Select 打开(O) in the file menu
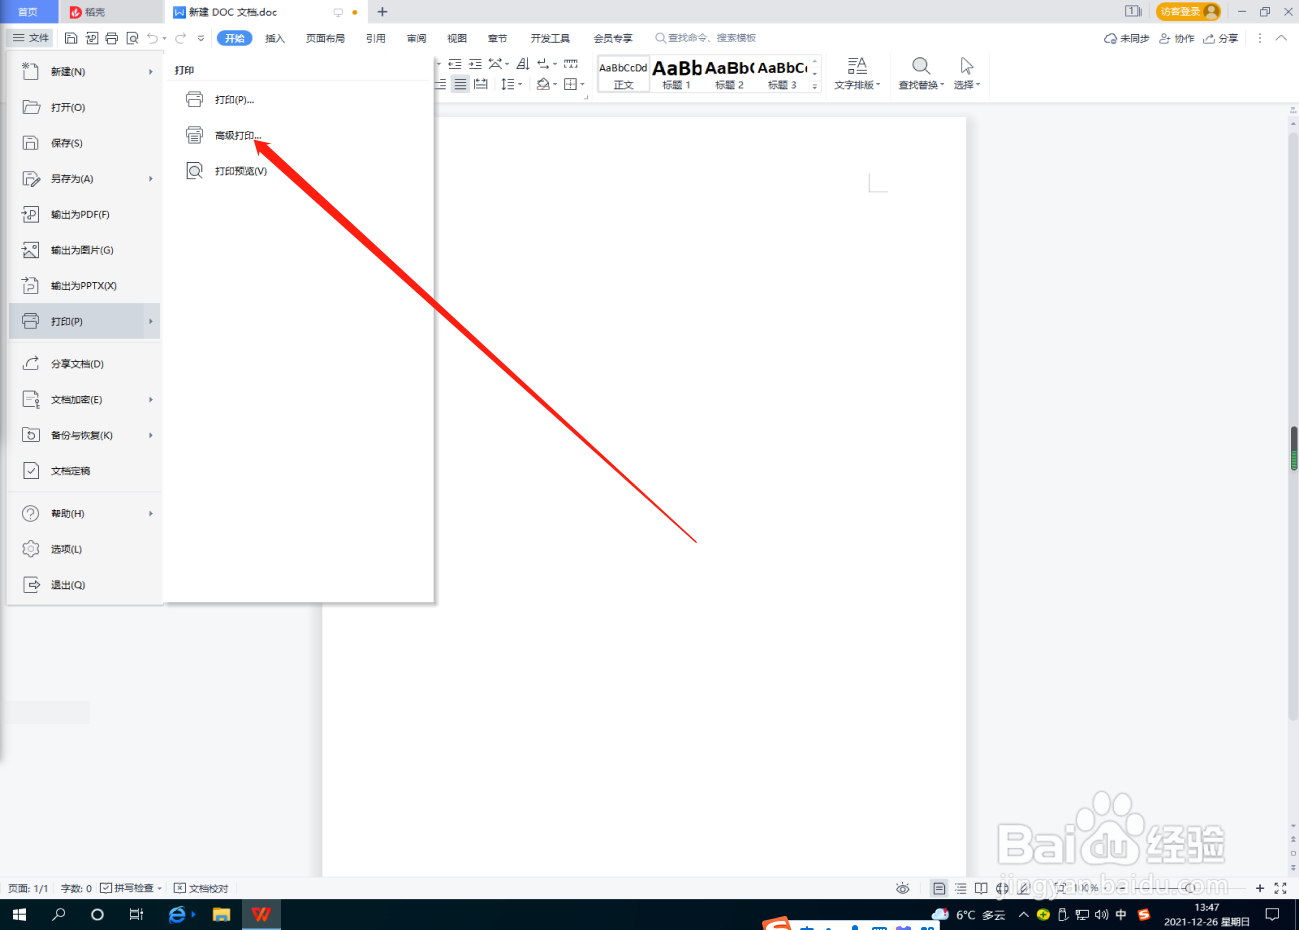 tap(84, 107)
